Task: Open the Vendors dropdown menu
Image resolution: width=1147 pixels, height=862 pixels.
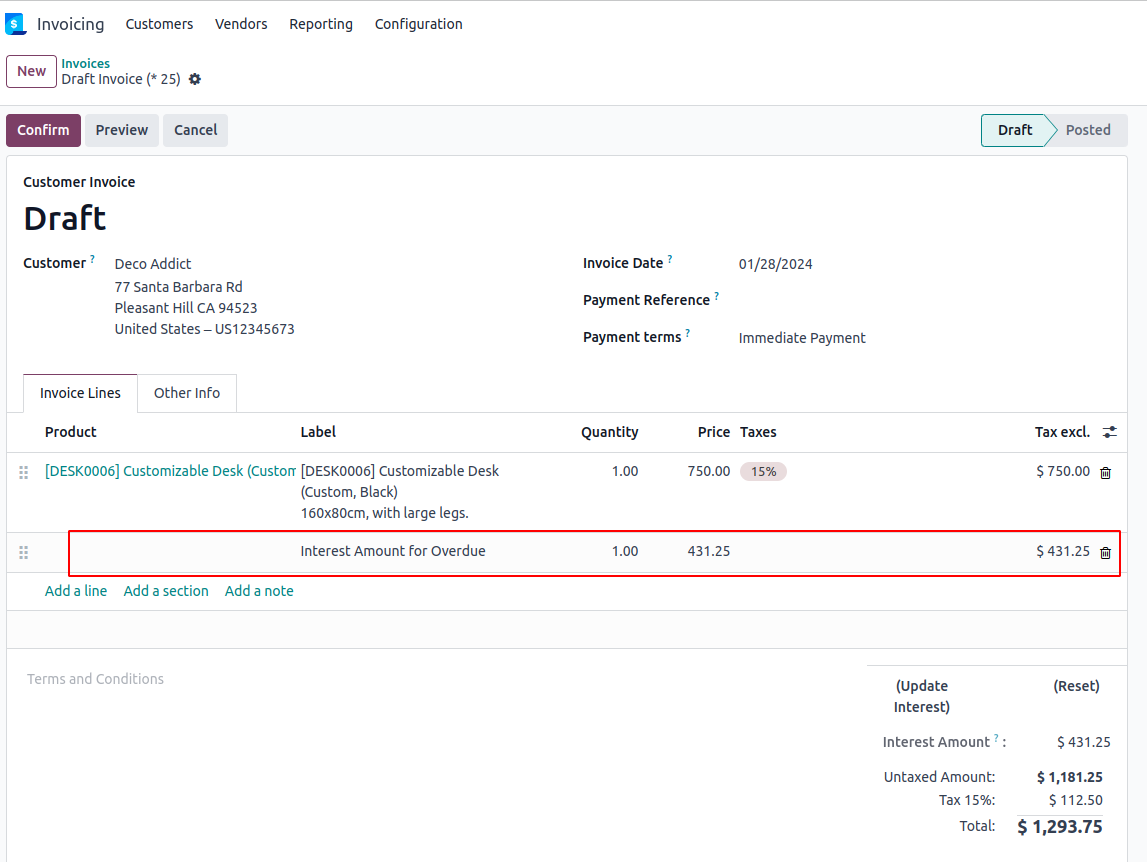Action: pyautogui.click(x=241, y=24)
